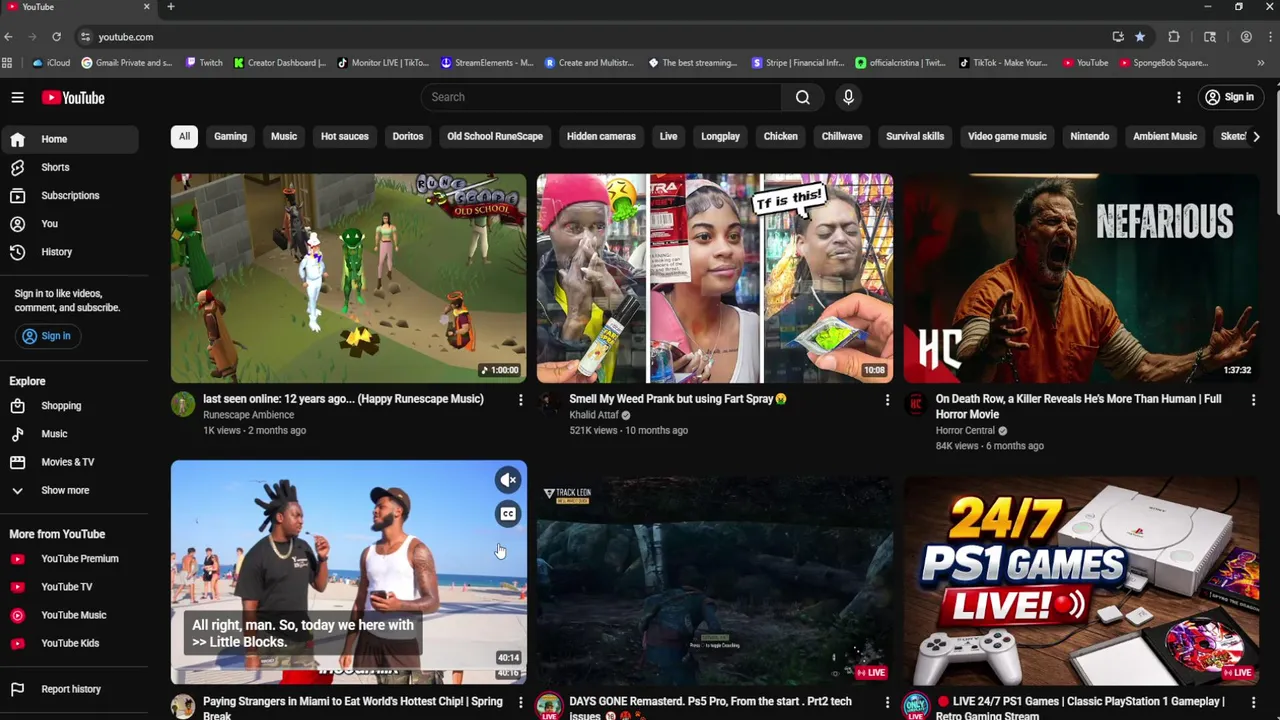The height and width of the screenshot is (720, 1280).
Task: Select the Doritos filter chip
Action: pyautogui.click(x=408, y=136)
